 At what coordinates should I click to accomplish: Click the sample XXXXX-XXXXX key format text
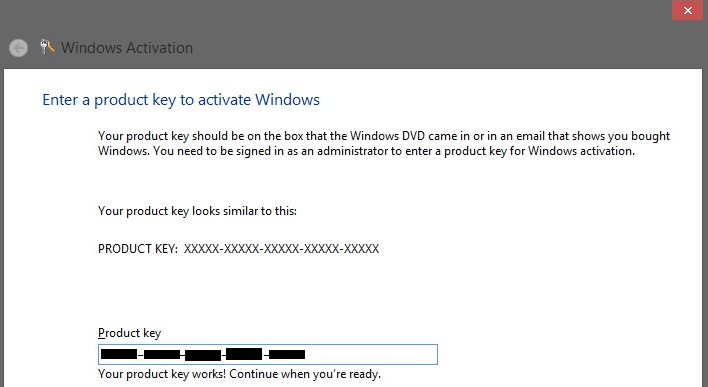[281, 249]
